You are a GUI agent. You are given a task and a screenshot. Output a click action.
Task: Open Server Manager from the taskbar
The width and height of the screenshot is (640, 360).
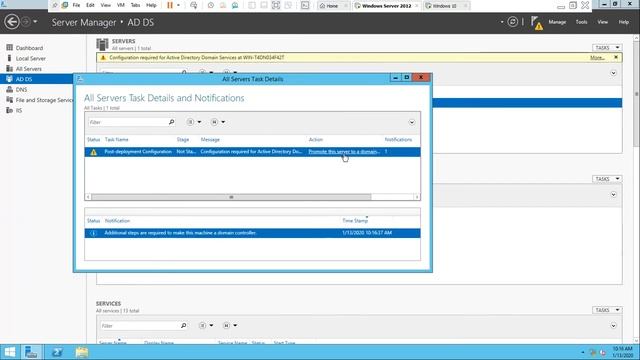point(31,352)
